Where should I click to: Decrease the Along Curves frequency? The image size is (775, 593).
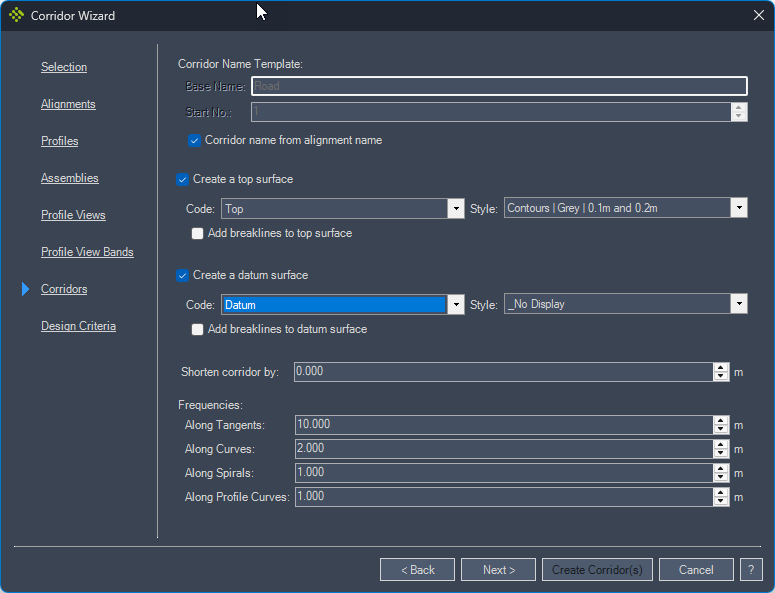[721, 454]
